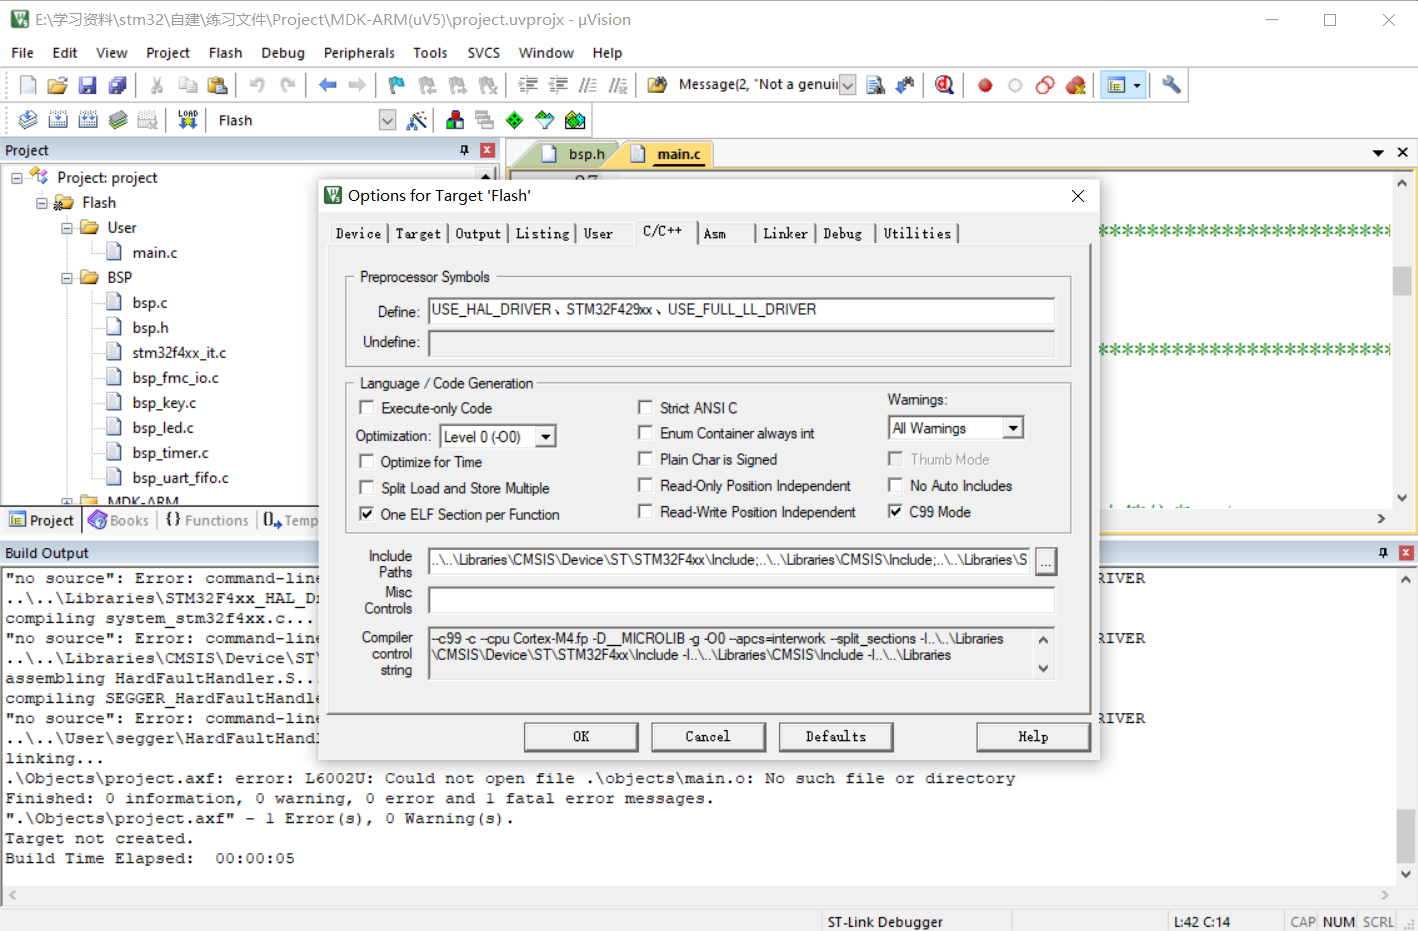Save the current file using floppy icon

pos(87,85)
